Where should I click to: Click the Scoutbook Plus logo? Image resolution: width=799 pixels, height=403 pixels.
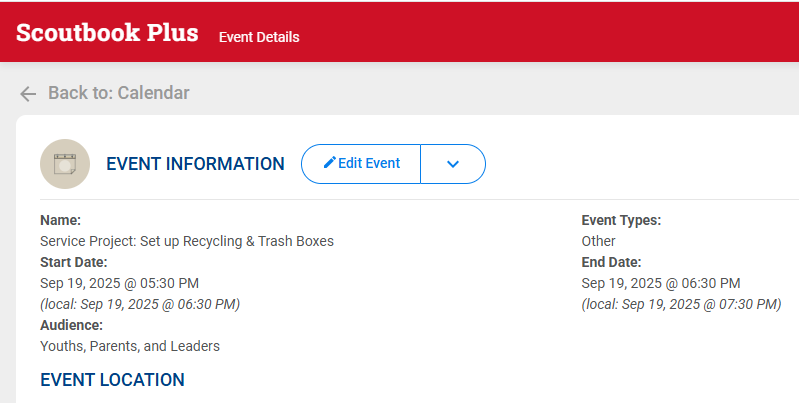pos(107,32)
